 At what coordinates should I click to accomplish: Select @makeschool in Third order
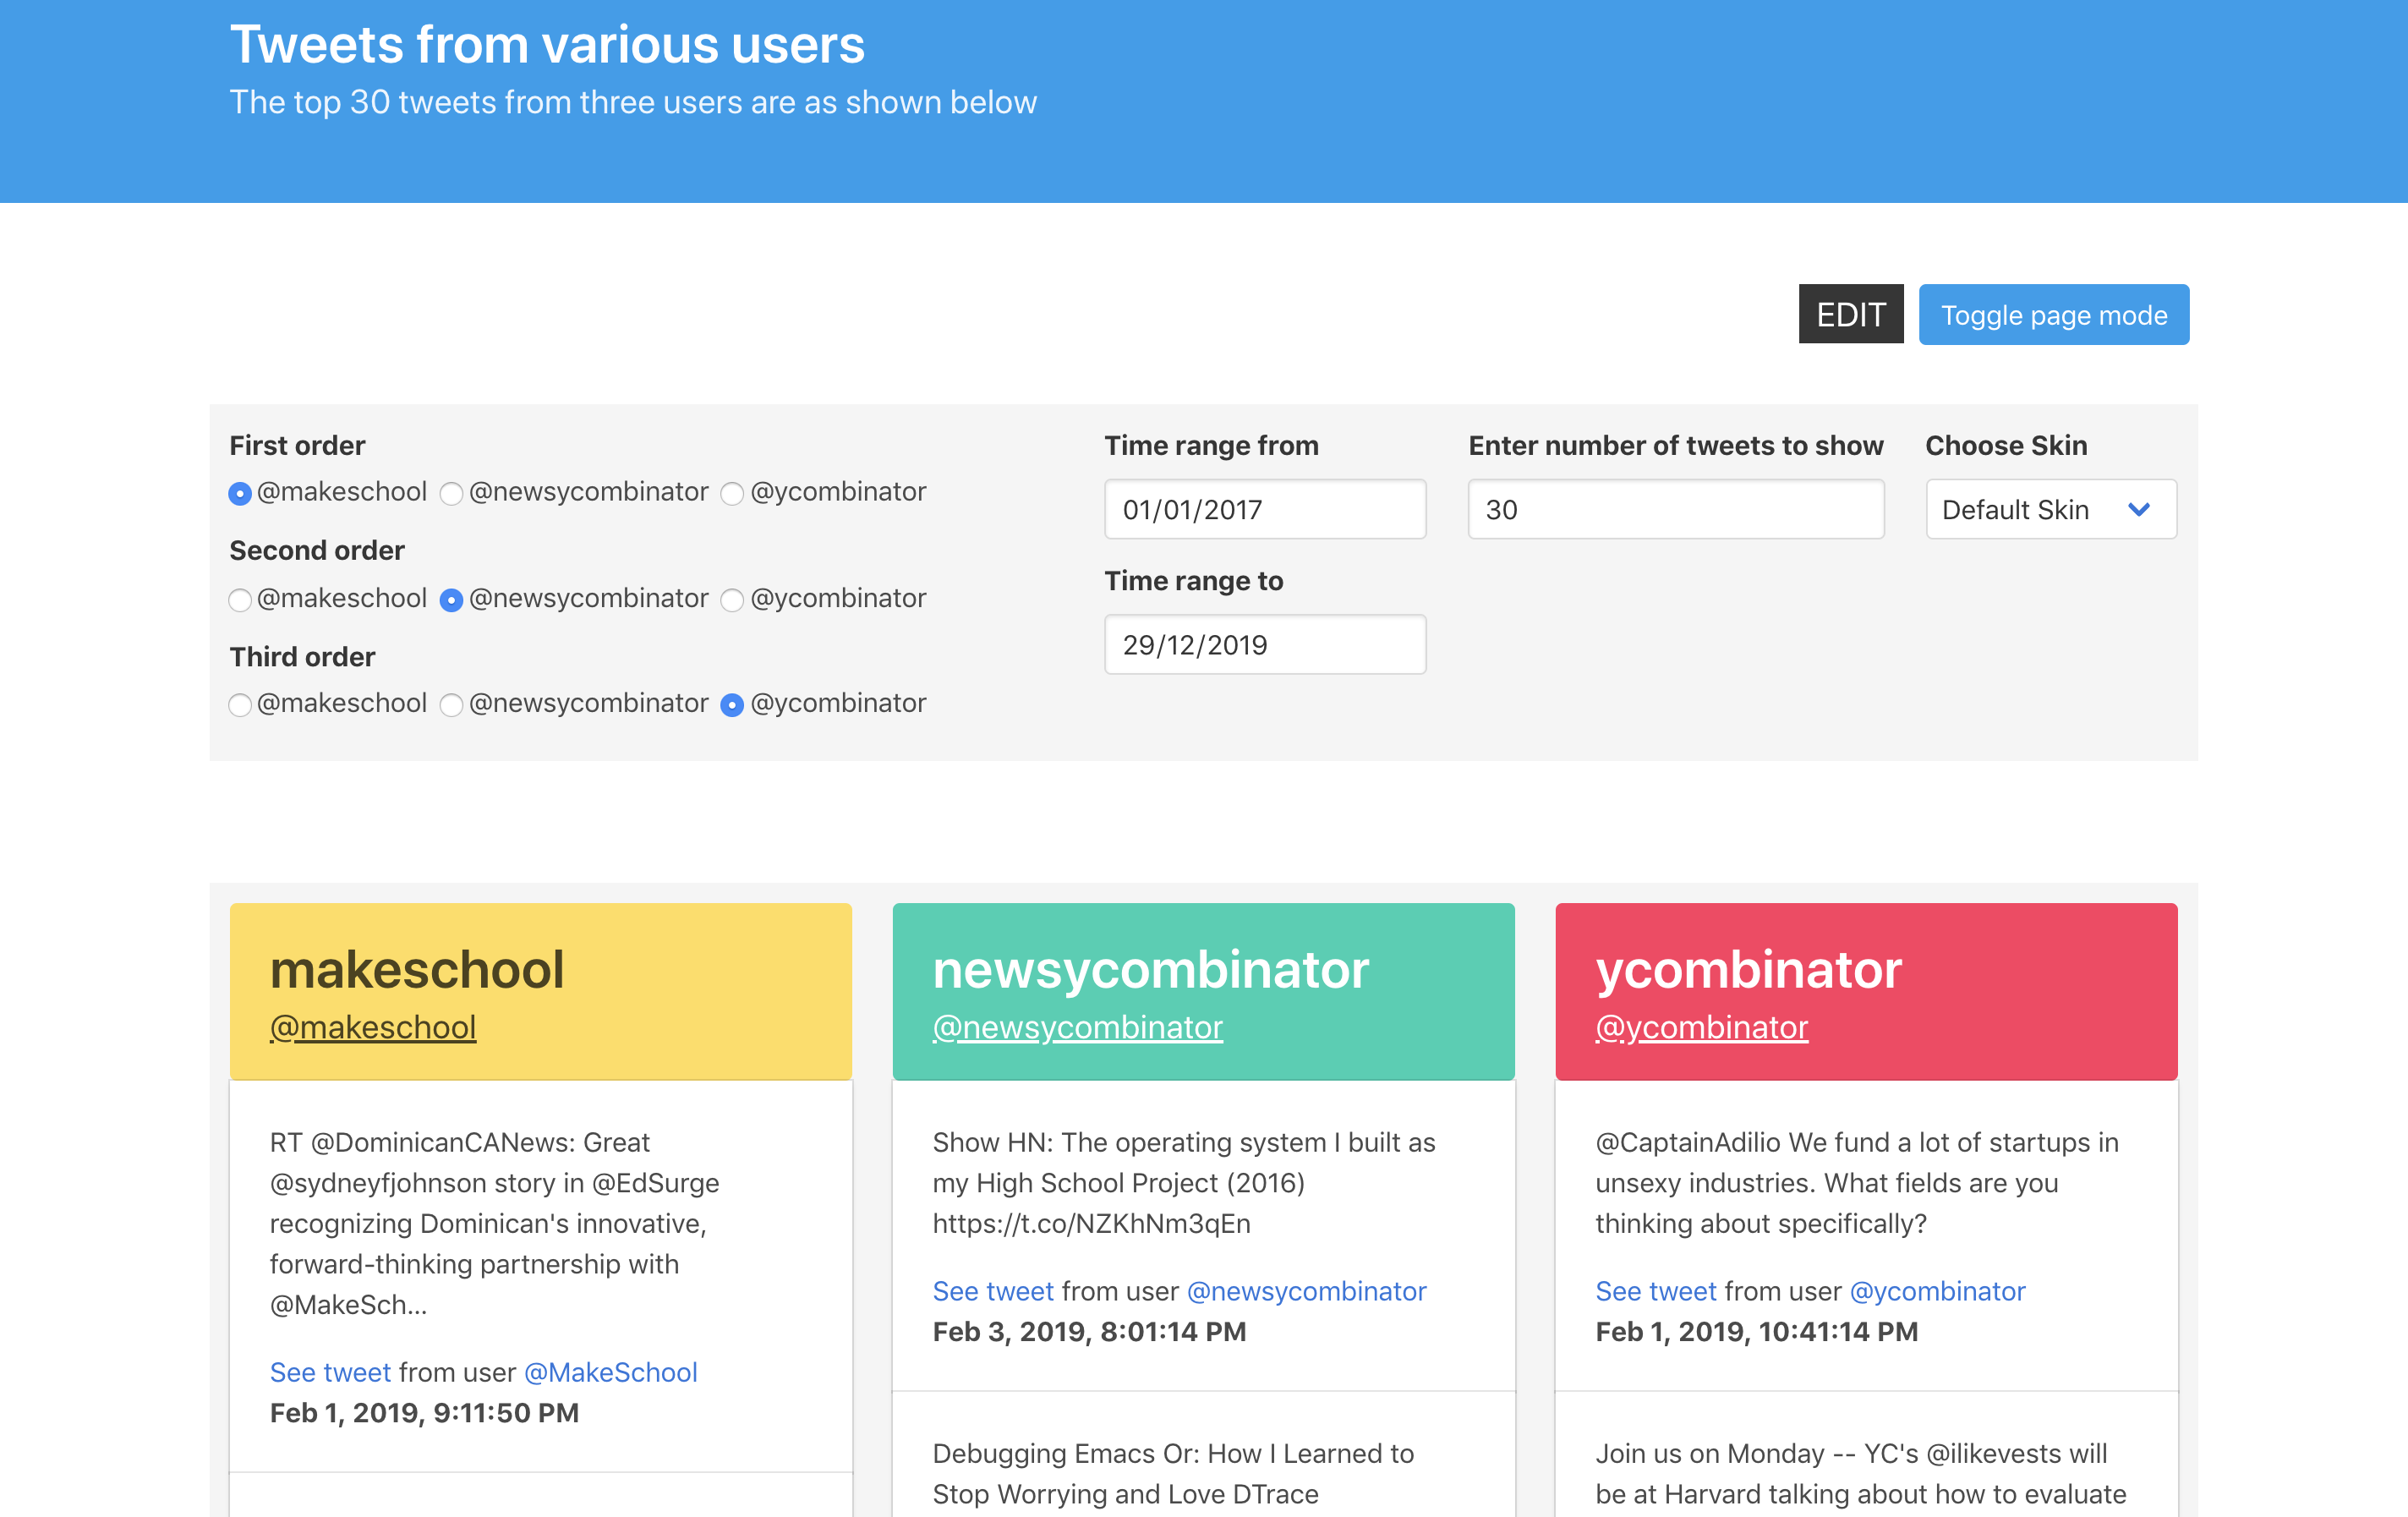pyautogui.click(x=240, y=705)
